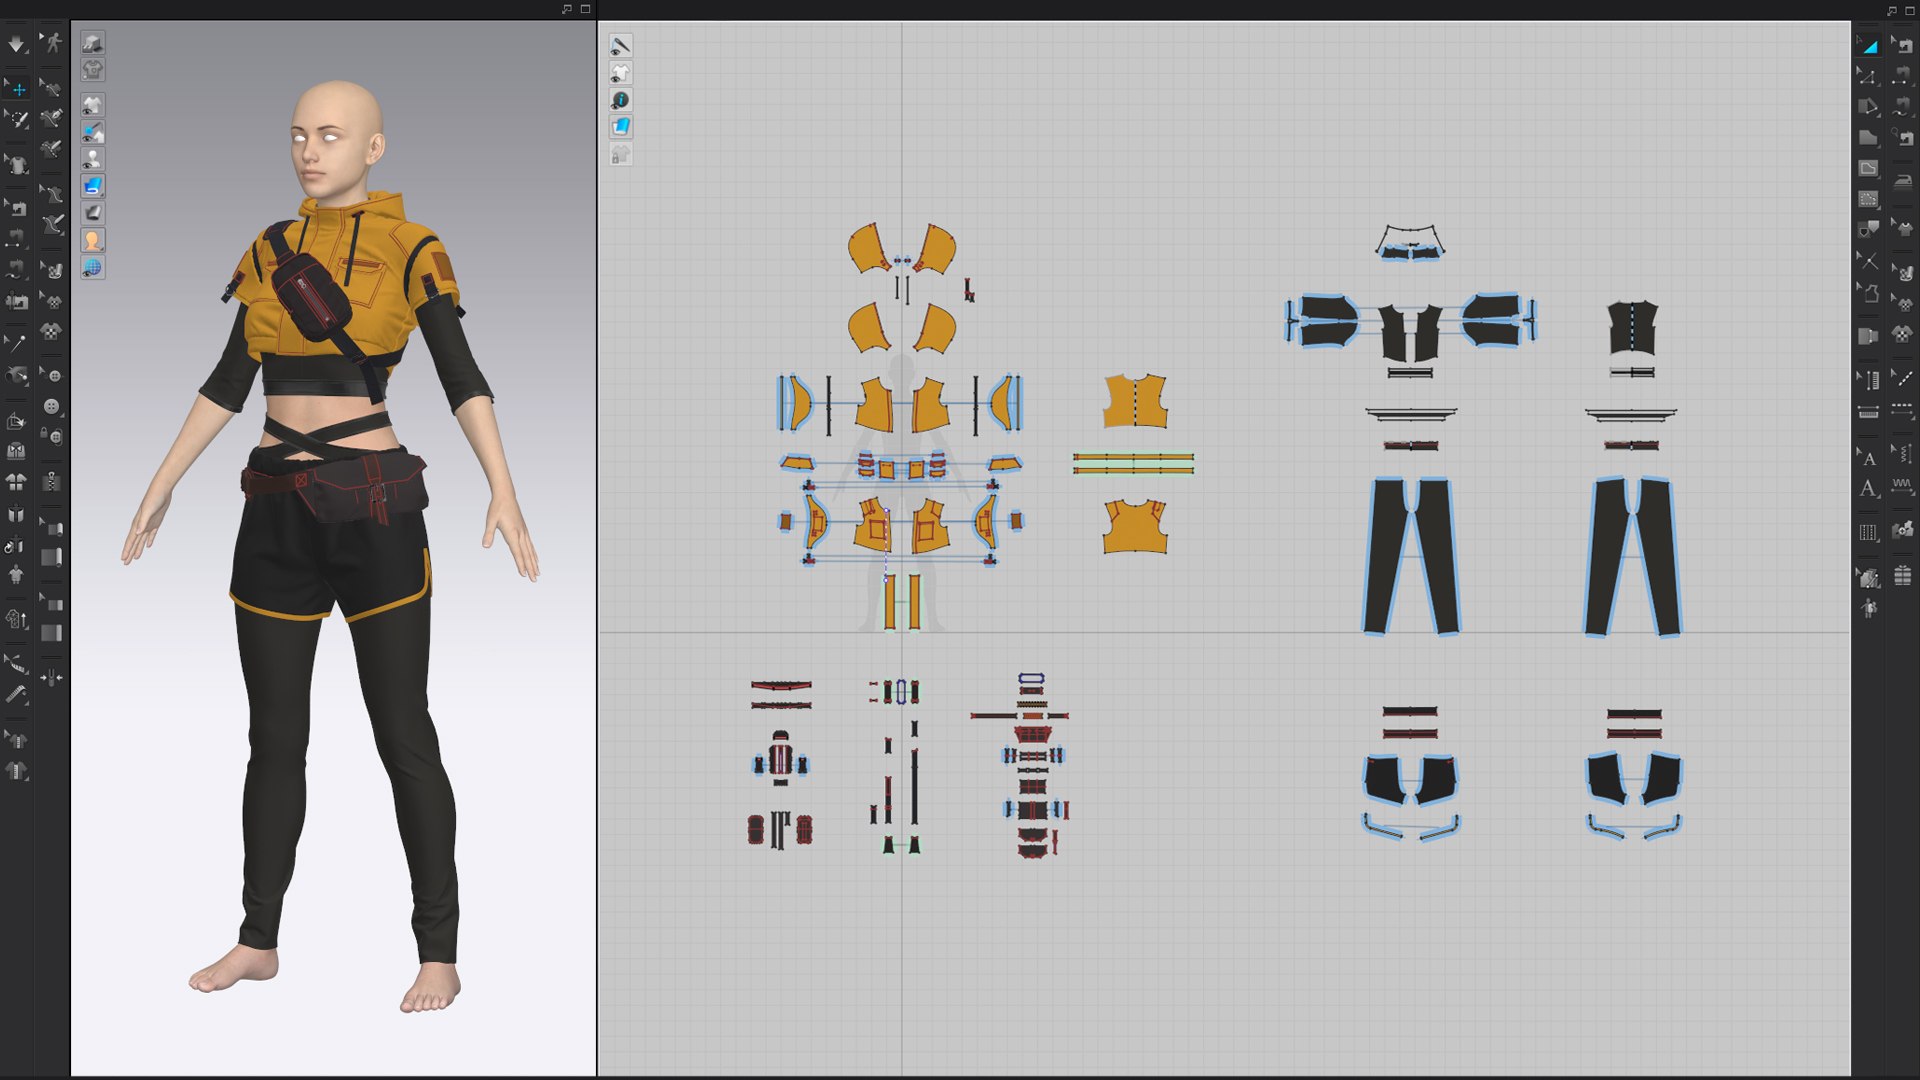This screenshot has height=1080, width=1920.
Task: Select the Steam iron tool
Action: point(1902,181)
